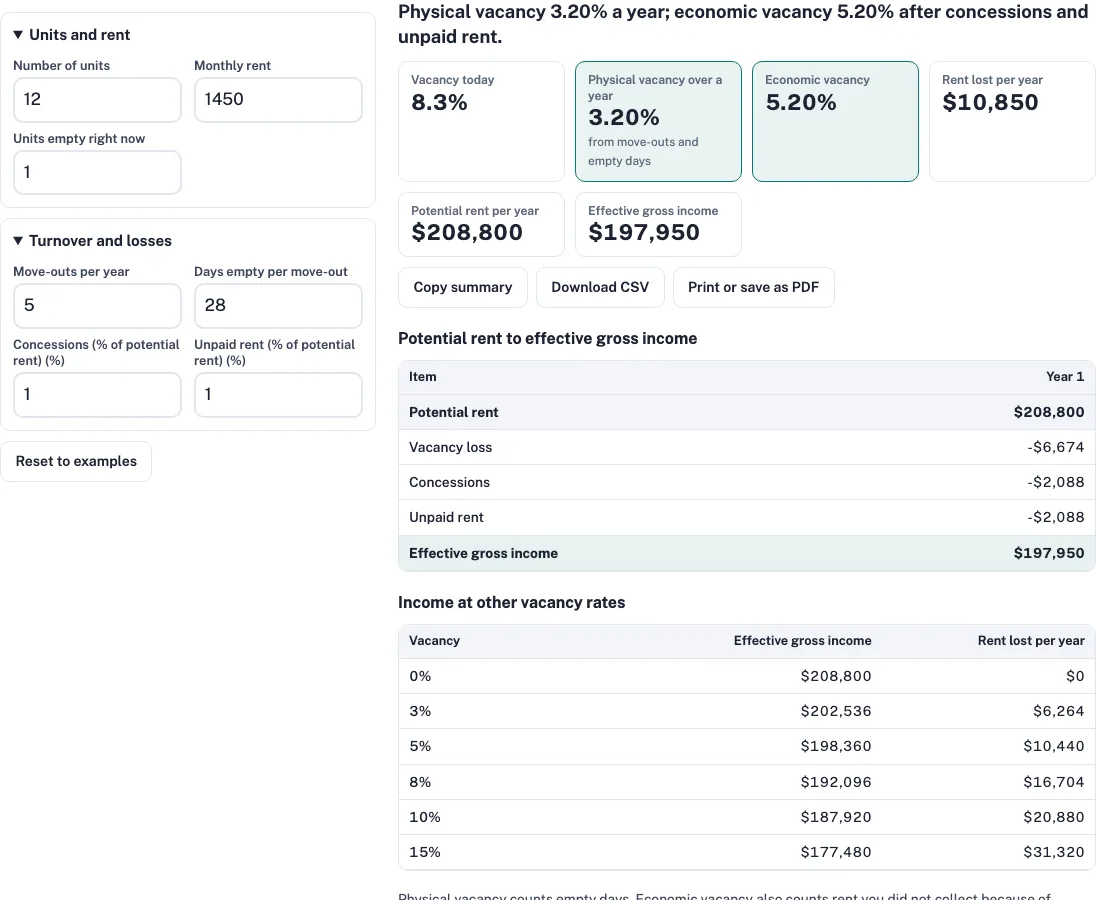Click the Rent lost per year column header
This screenshot has width=1096, height=900.
pyautogui.click(x=1031, y=641)
